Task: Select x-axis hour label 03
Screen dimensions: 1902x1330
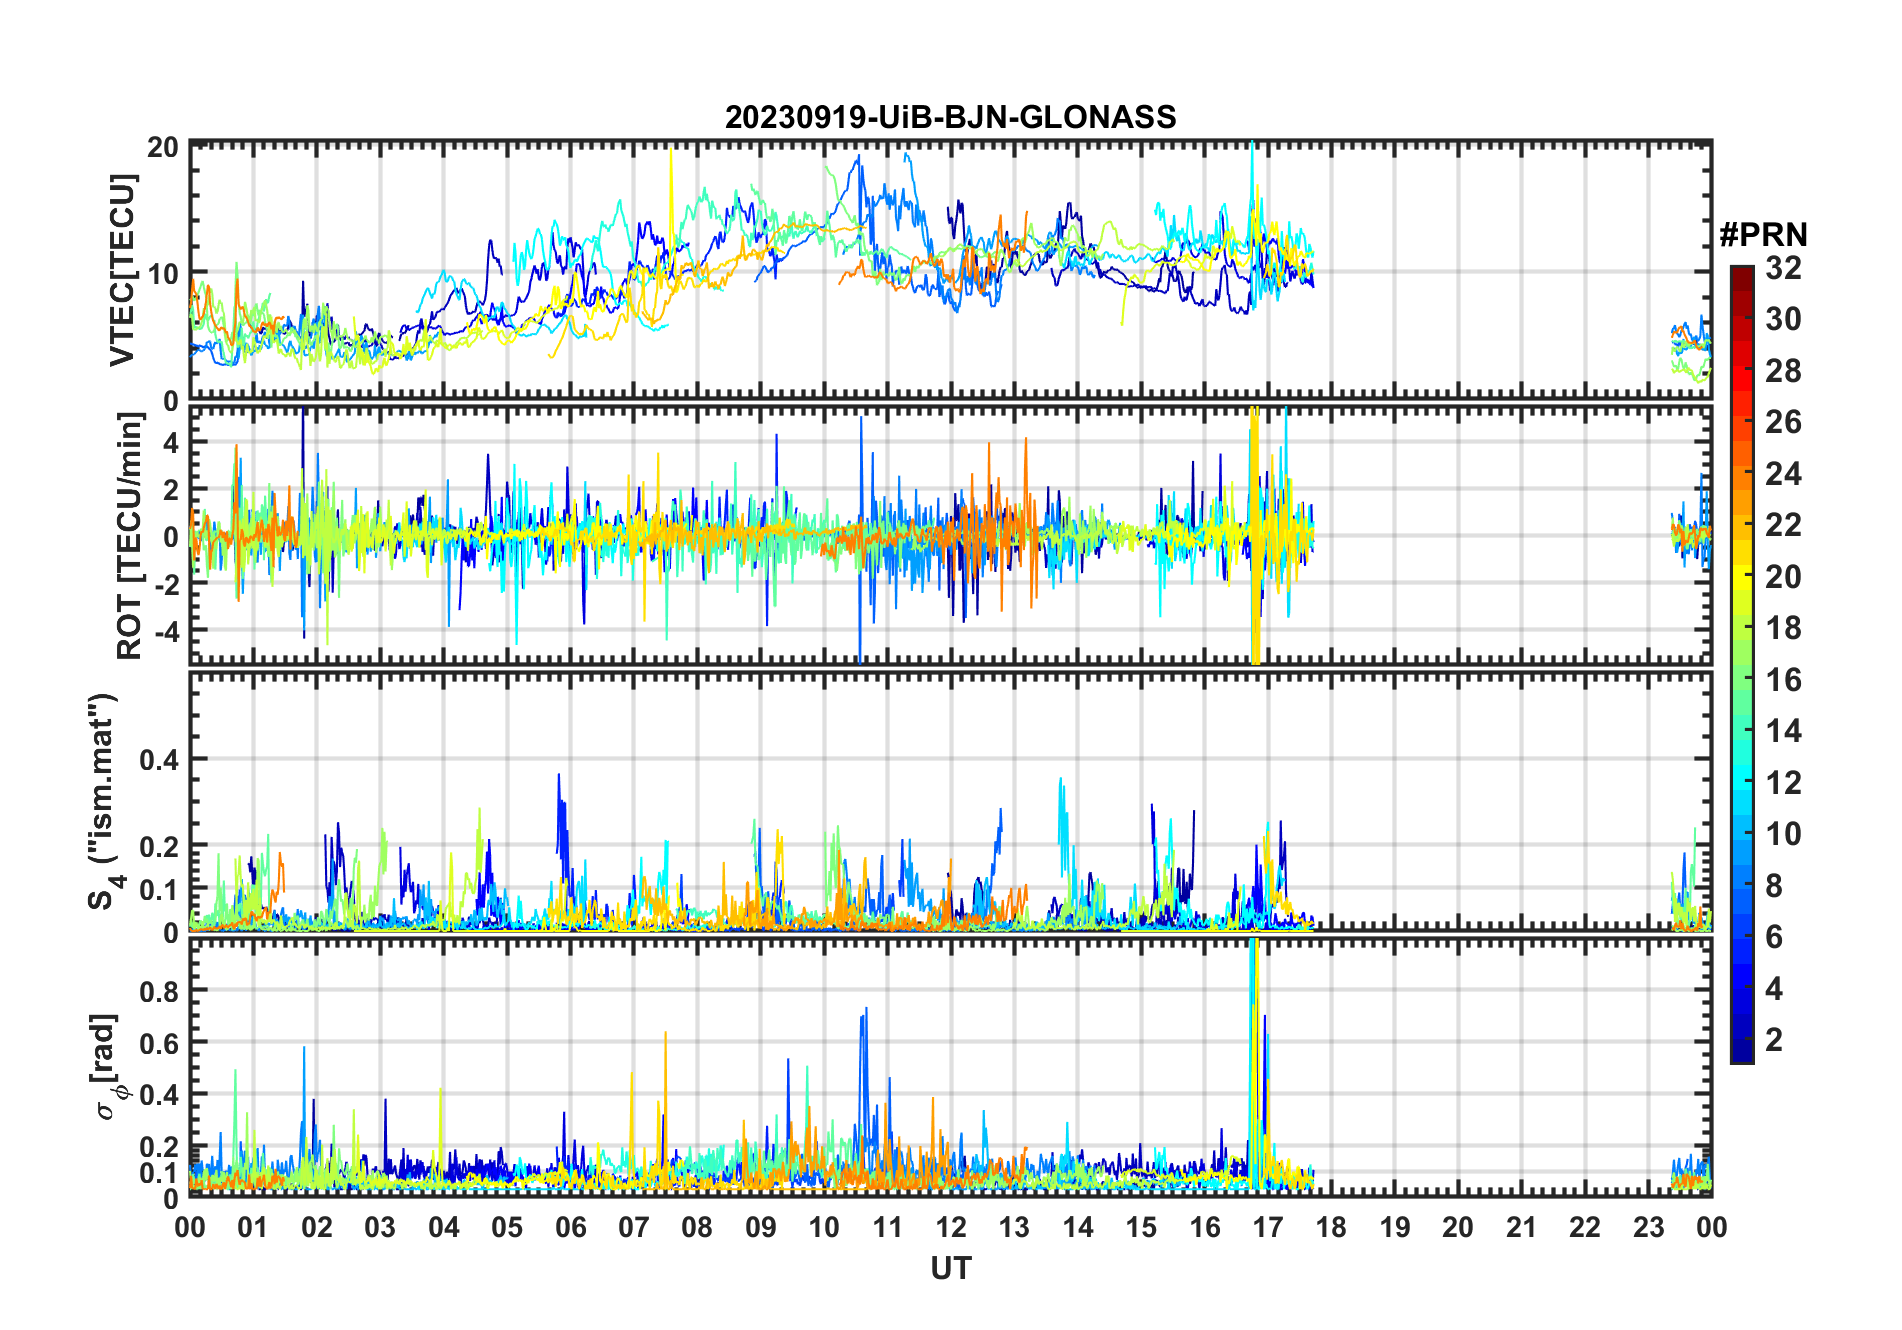Action: [x=380, y=1227]
